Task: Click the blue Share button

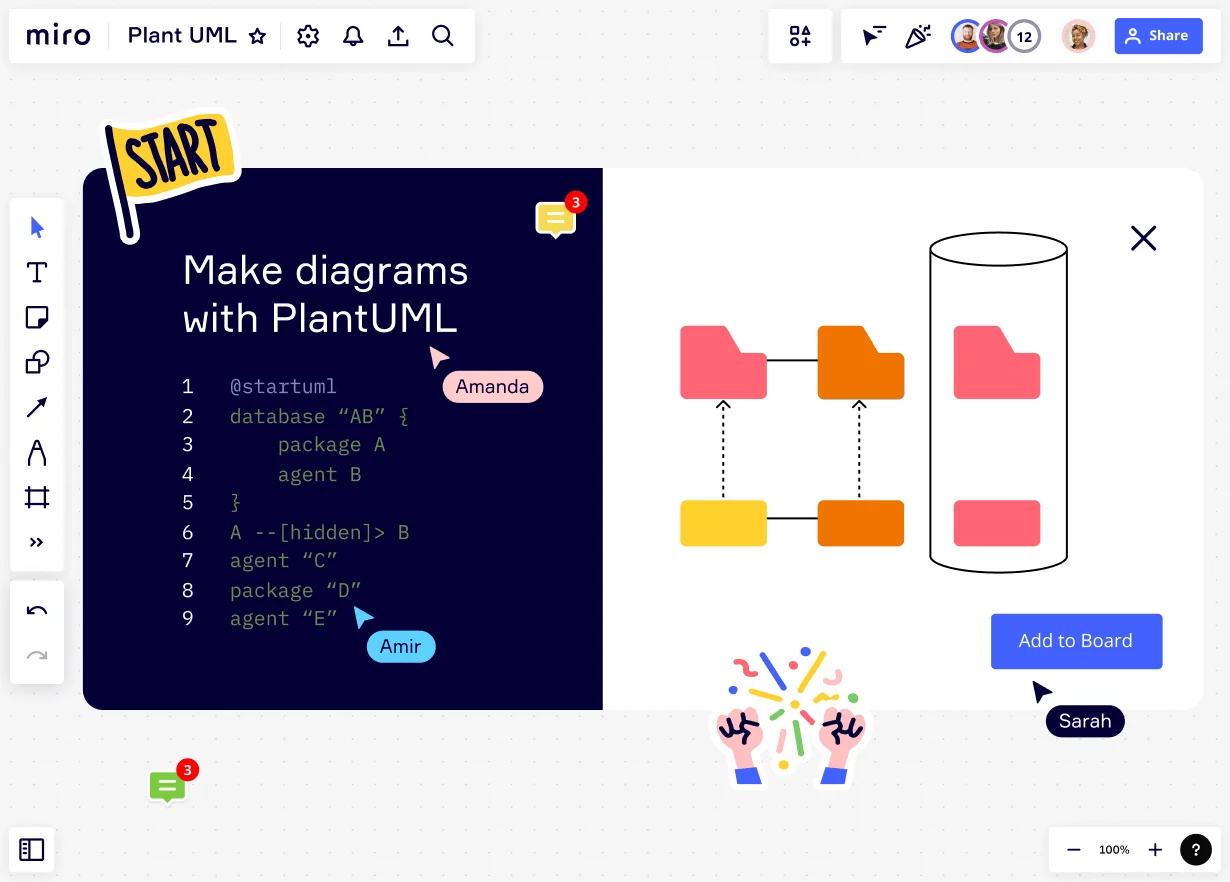Action: [x=1158, y=35]
